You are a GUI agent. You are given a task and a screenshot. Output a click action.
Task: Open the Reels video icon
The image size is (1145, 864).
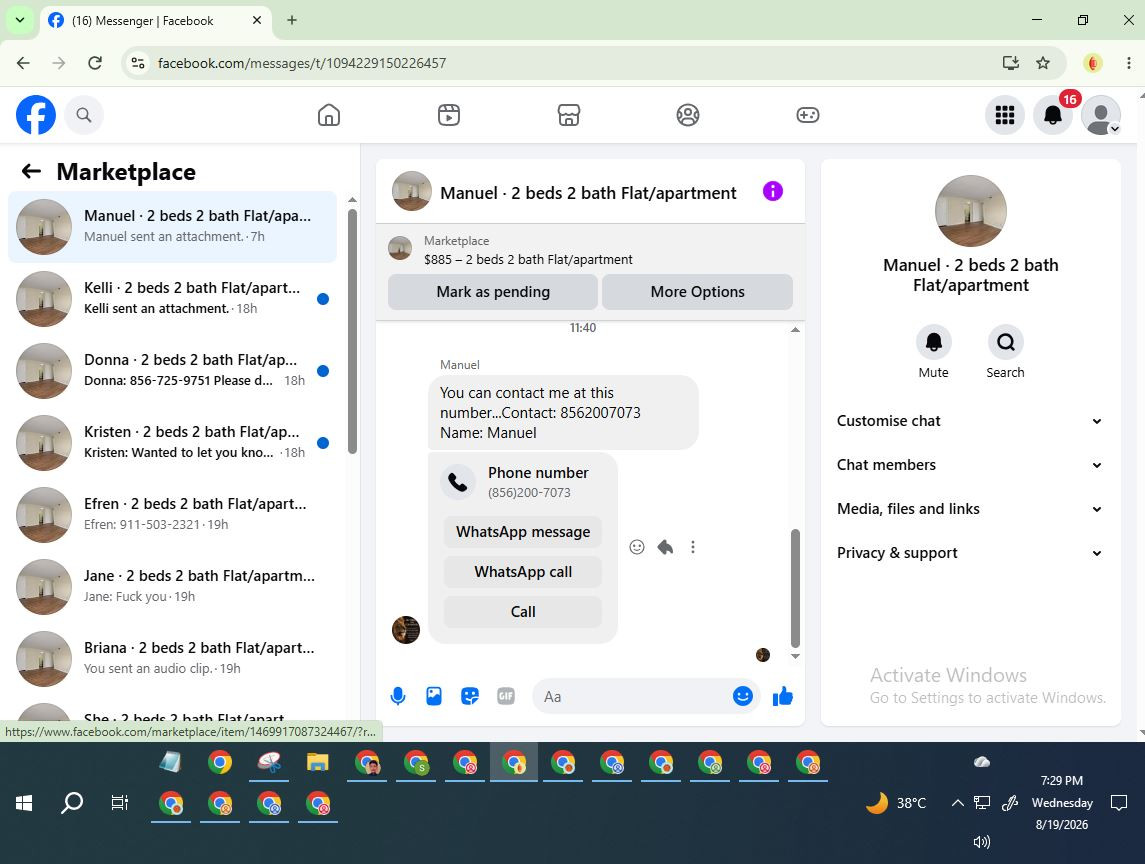tap(448, 115)
